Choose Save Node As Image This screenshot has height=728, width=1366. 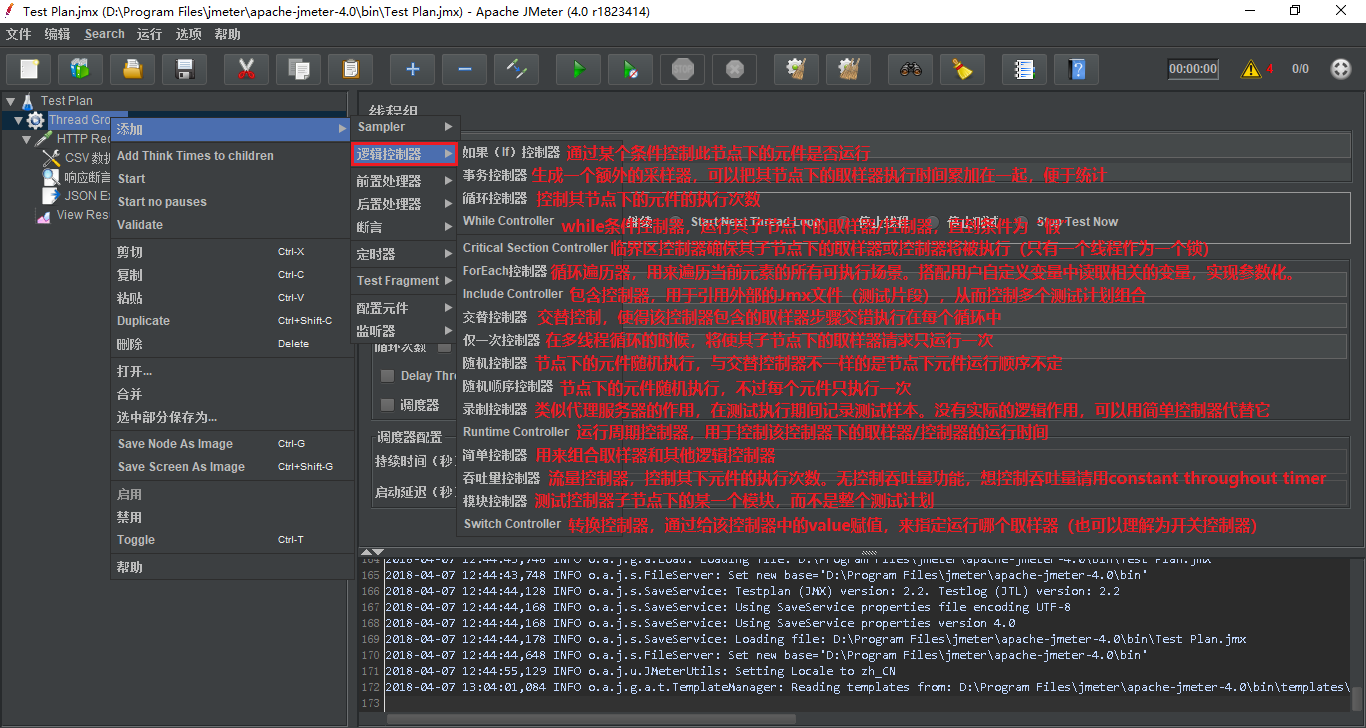tap(230, 444)
